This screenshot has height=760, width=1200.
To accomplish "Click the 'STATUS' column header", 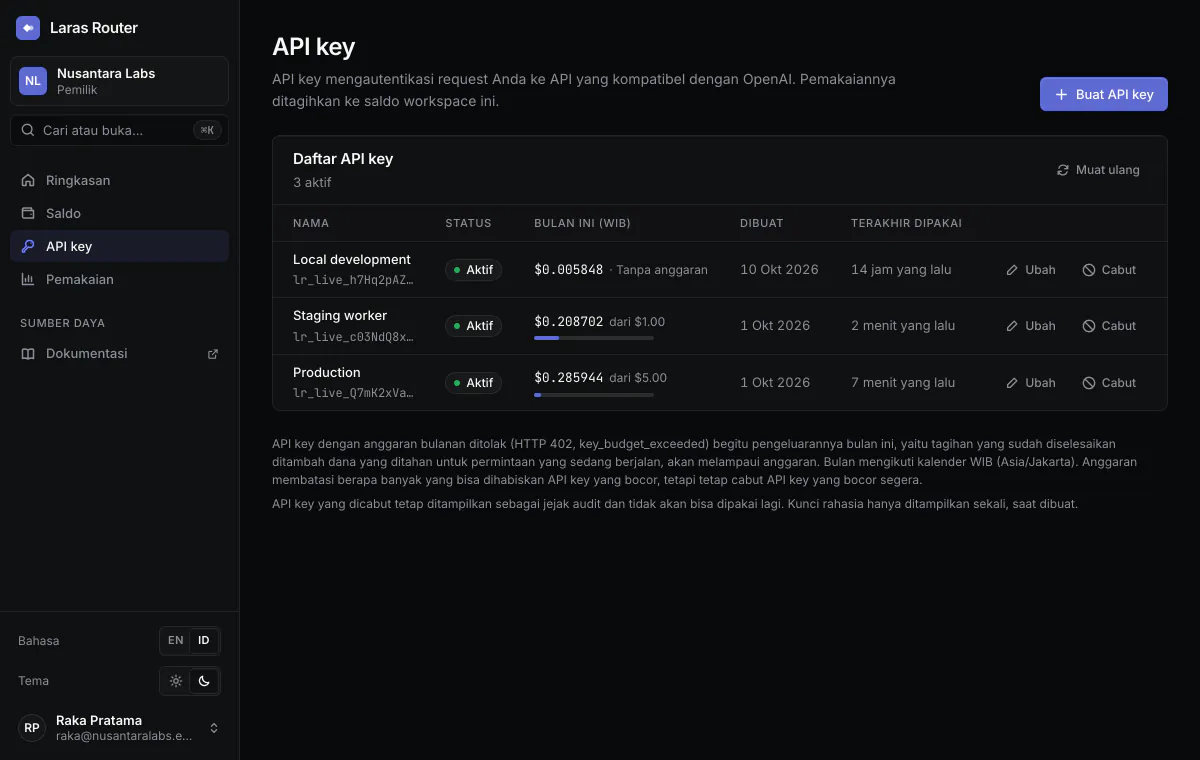I will pyautogui.click(x=468, y=223).
